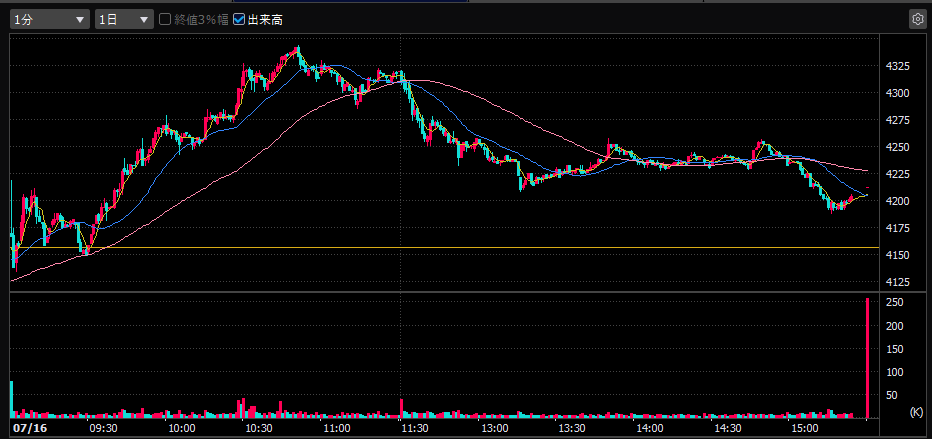
Task: Click the 150 volume axis label
Action: pyautogui.click(x=895, y=349)
